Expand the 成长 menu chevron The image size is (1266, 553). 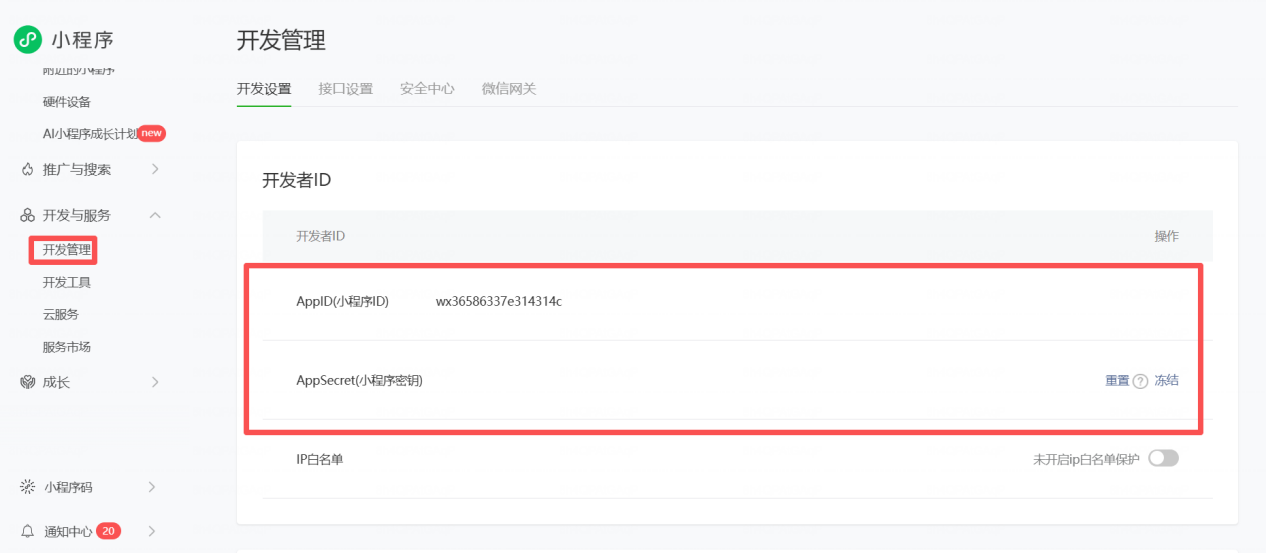(155, 382)
